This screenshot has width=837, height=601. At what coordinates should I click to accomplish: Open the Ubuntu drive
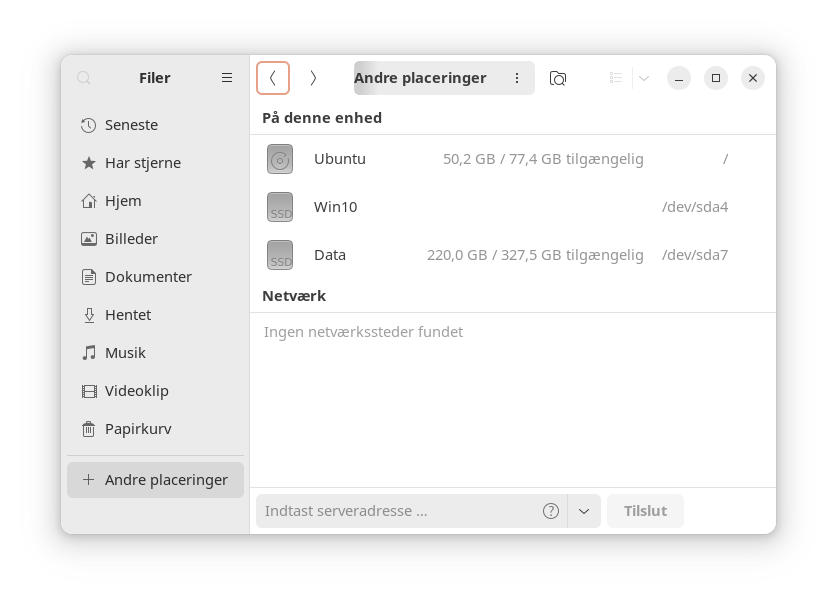(x=340, y=159)
